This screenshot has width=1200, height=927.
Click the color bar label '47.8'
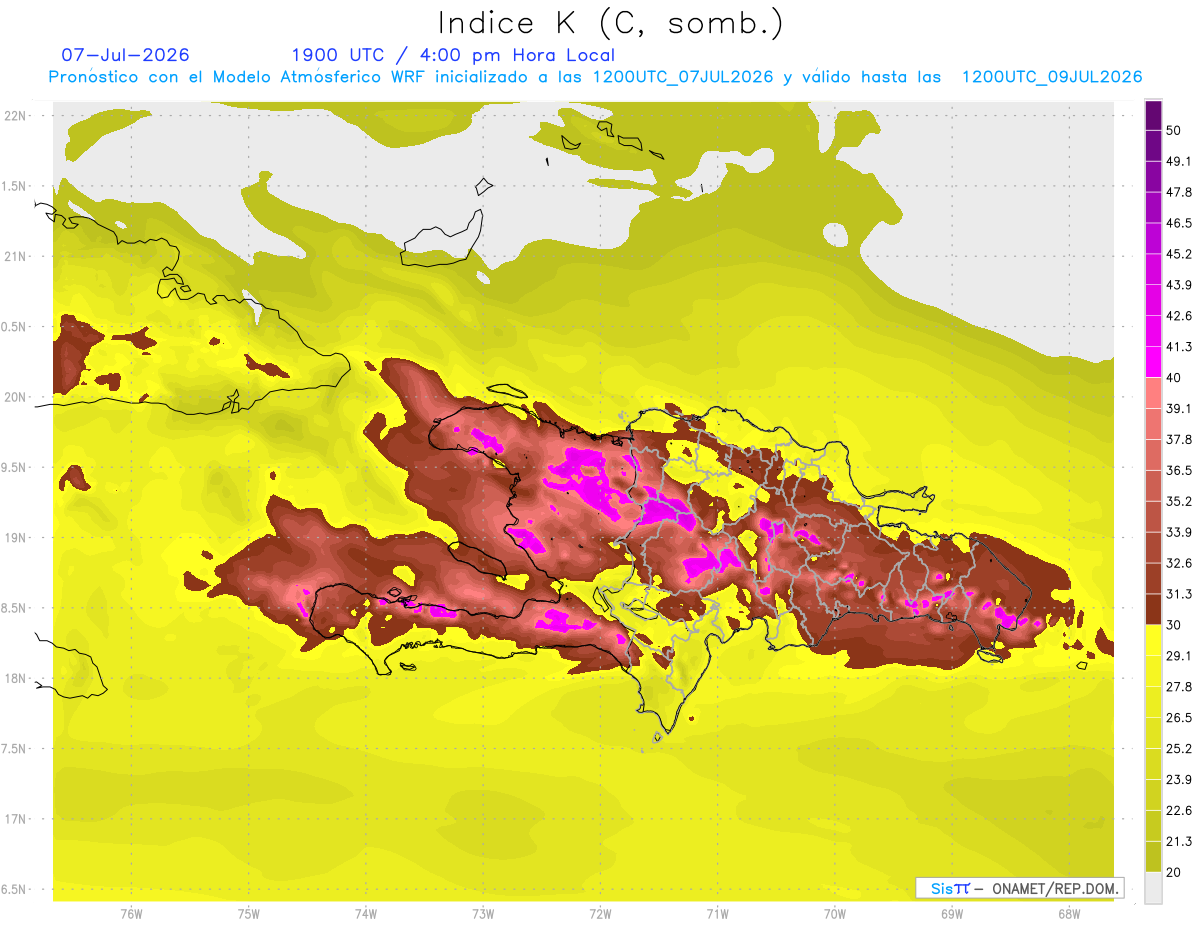(x=1179, y=192)
